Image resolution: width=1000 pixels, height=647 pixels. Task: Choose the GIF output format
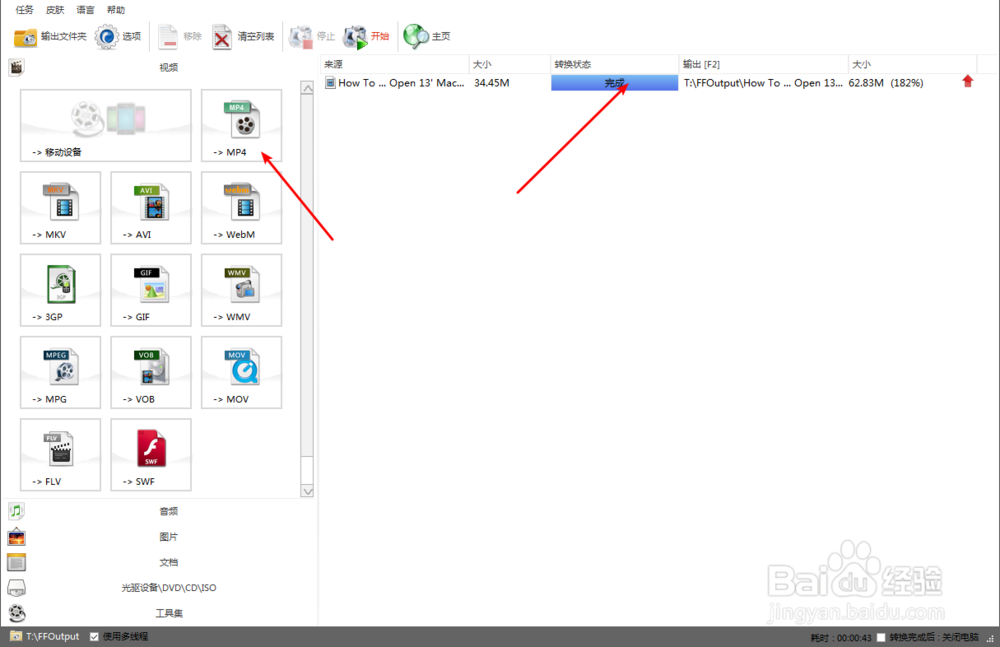click(x=151, y=290)
